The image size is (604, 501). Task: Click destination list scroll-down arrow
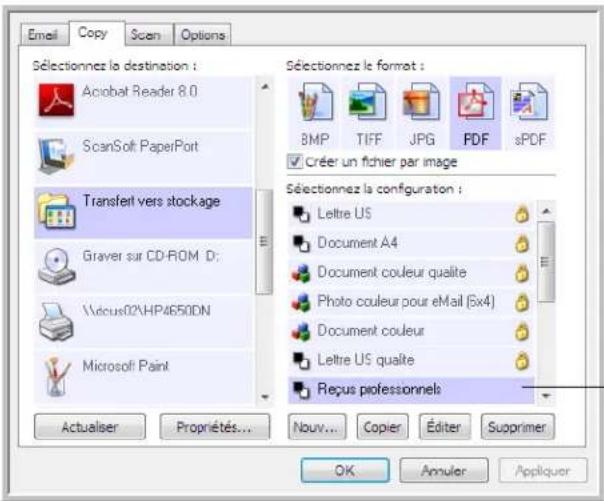265,397
